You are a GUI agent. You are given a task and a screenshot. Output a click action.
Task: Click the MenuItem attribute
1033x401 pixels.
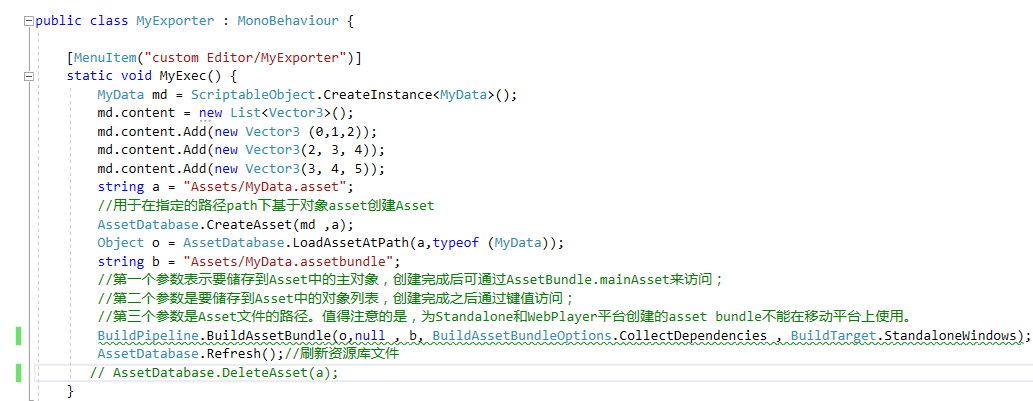[105, 57]
